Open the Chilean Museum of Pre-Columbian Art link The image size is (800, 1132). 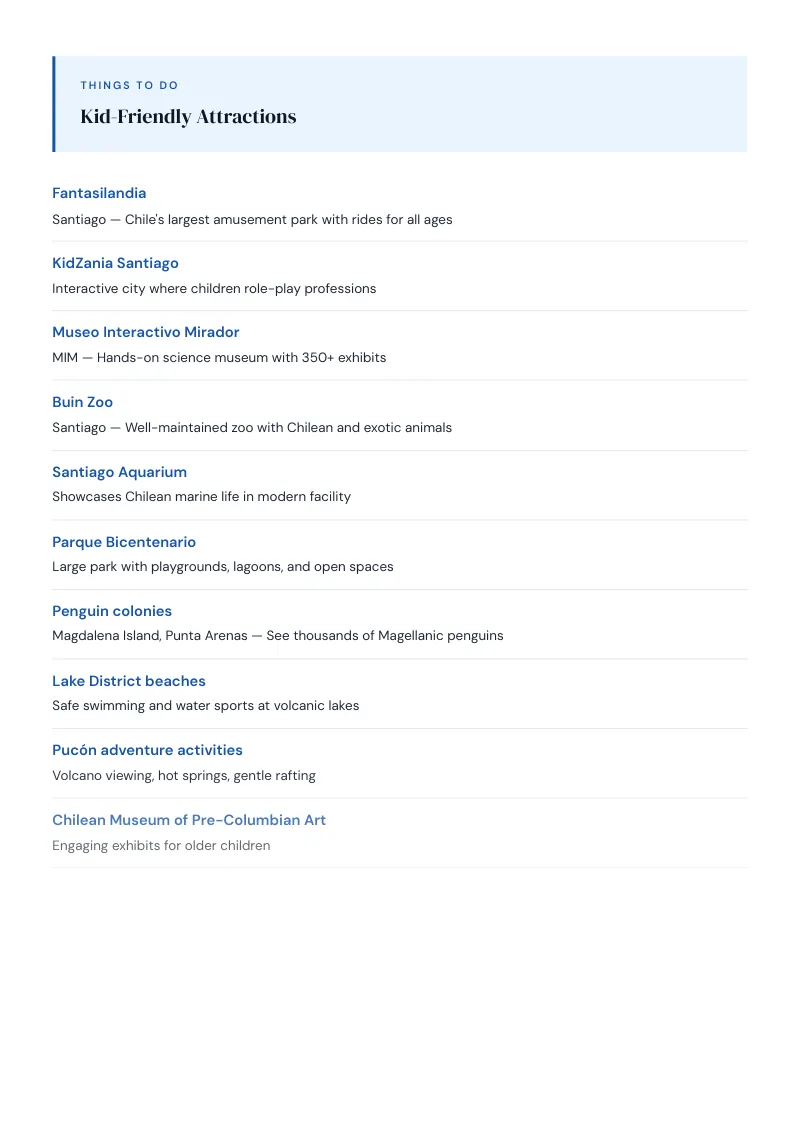tap(189, 820)
